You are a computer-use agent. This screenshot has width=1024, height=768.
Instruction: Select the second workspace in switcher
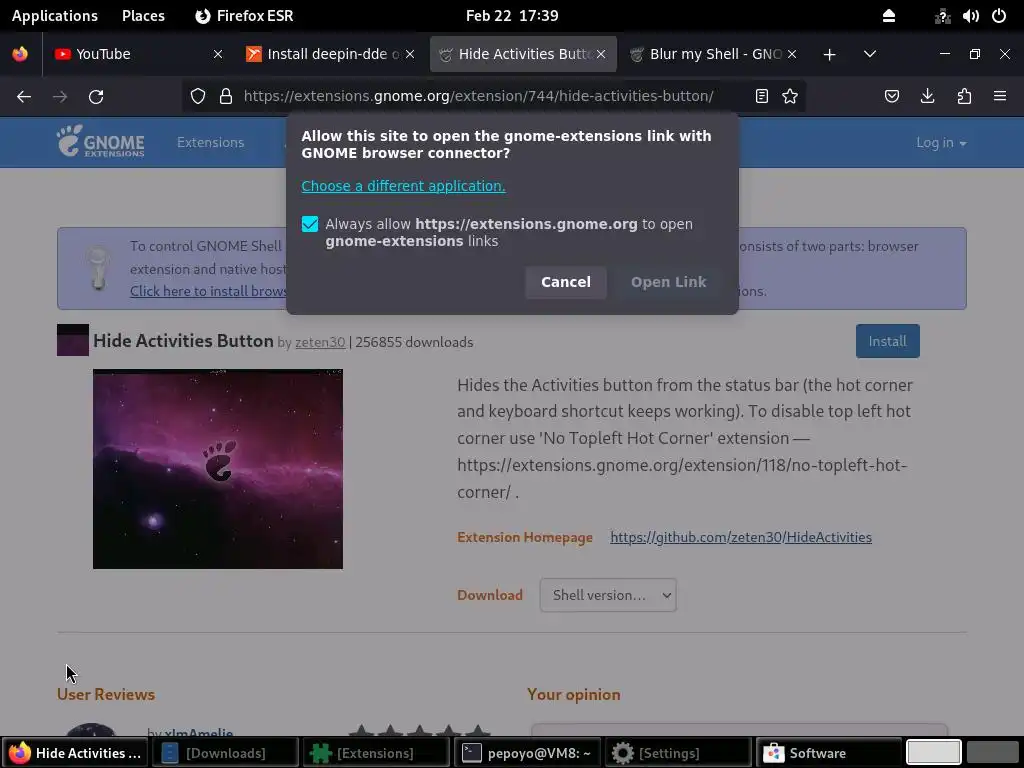(x=993, y=752)
